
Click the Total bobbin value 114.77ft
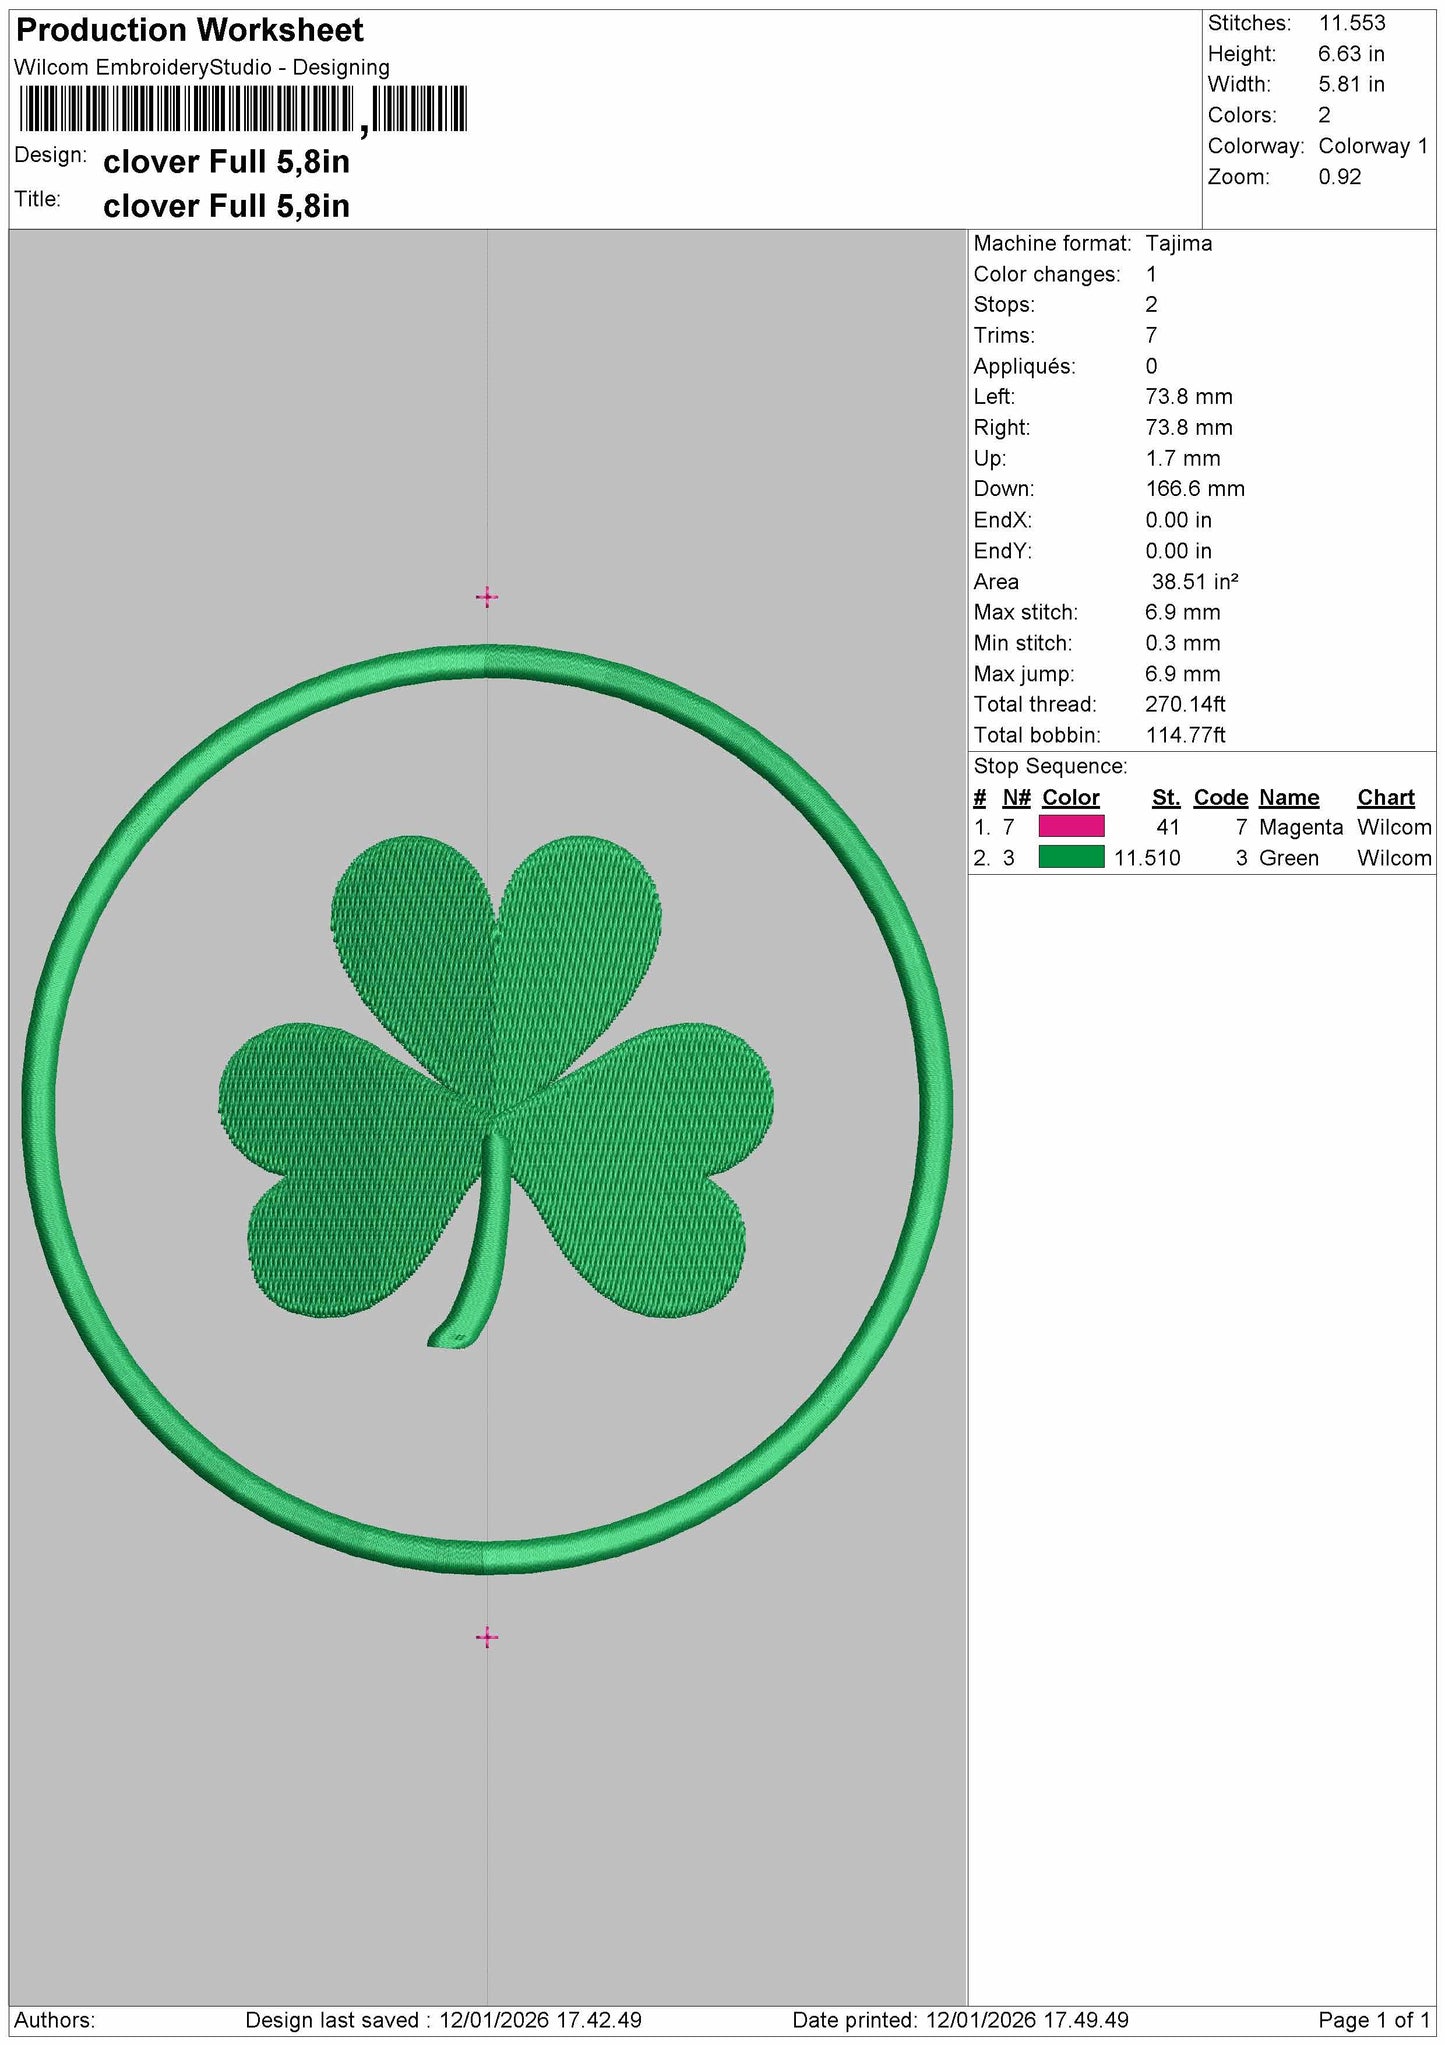point(1186,735)
